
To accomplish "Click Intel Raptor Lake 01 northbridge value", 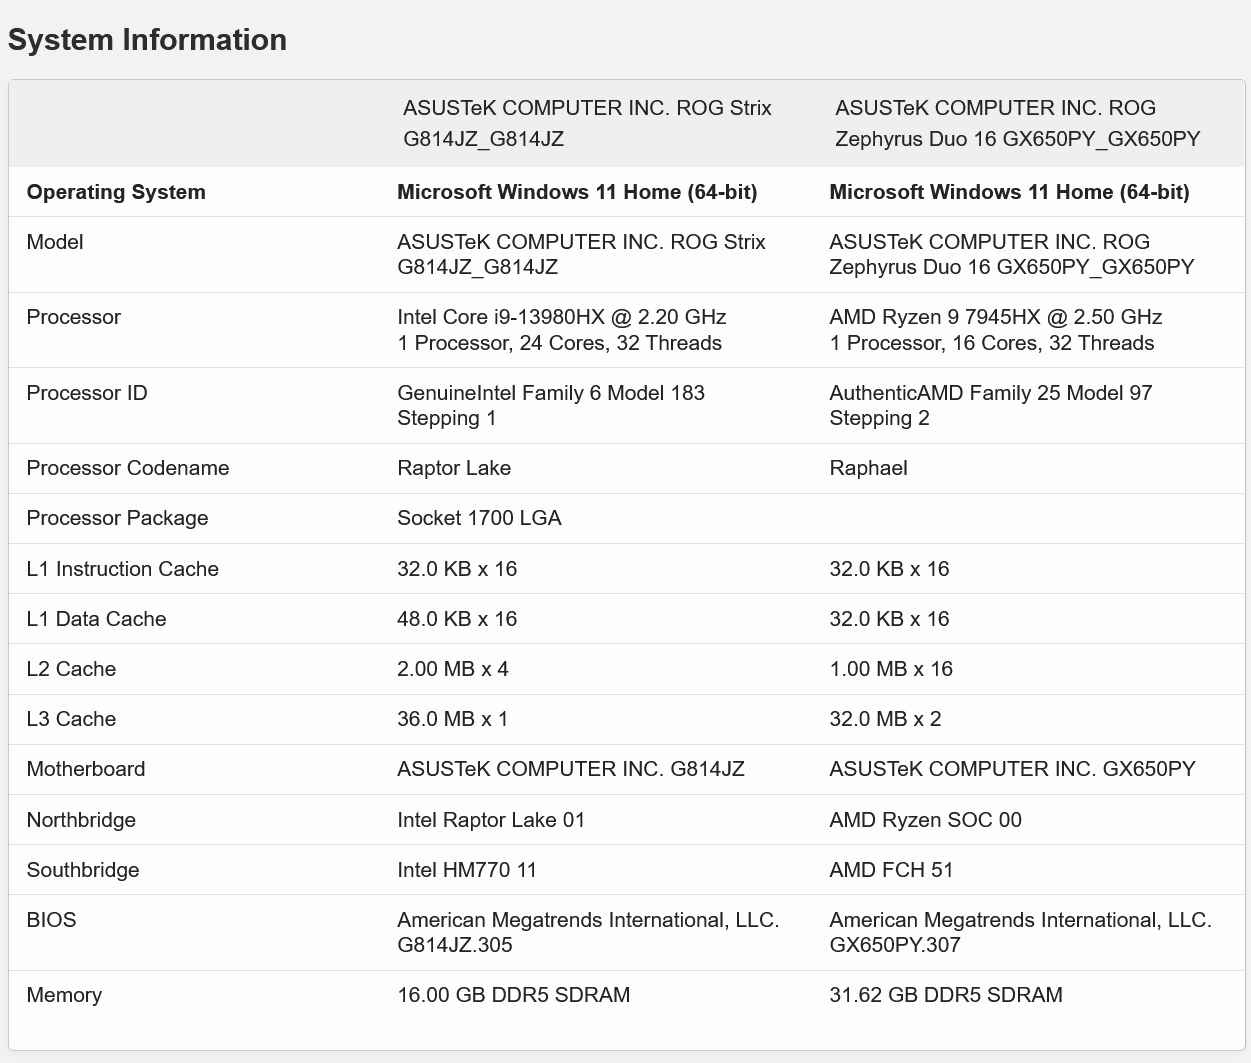I will (491, 820).
